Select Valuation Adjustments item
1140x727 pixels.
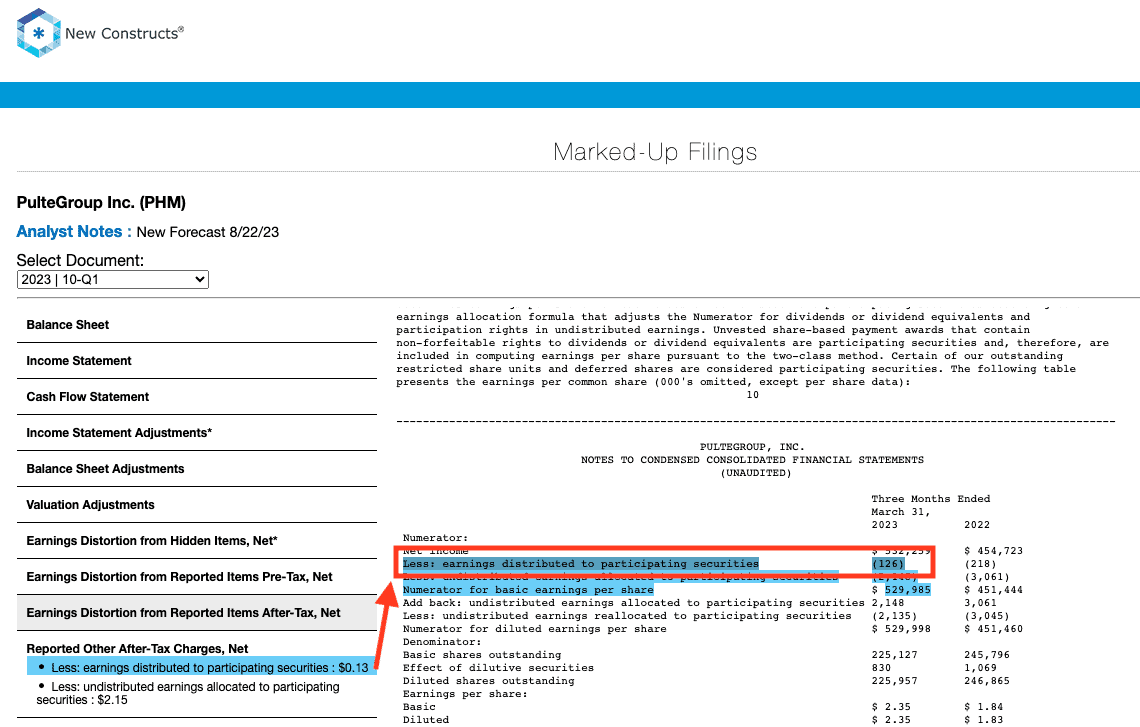[x=196, y=505]
